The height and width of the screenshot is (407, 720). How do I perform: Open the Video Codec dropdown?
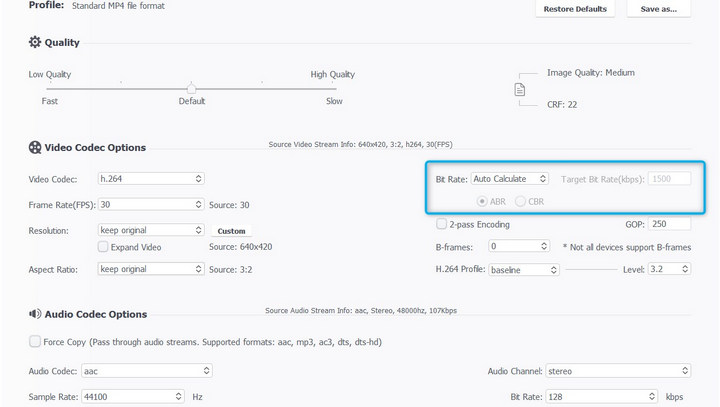tap(150, 179)
